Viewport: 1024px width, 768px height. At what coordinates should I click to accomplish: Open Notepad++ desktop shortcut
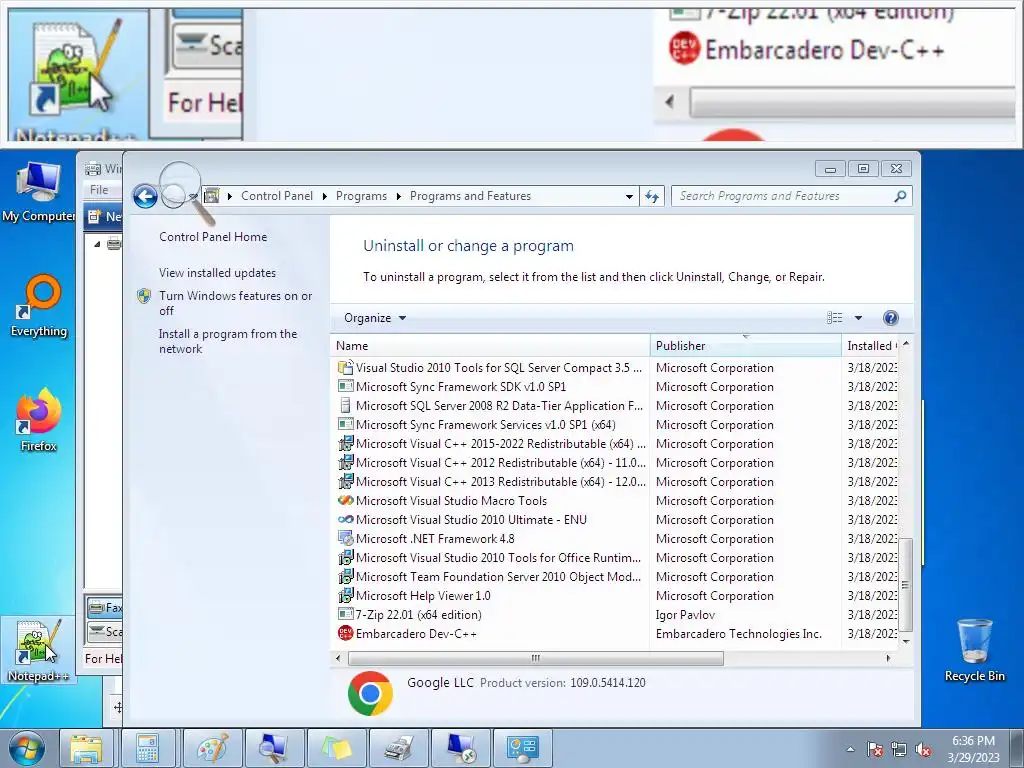click(38, 650)
